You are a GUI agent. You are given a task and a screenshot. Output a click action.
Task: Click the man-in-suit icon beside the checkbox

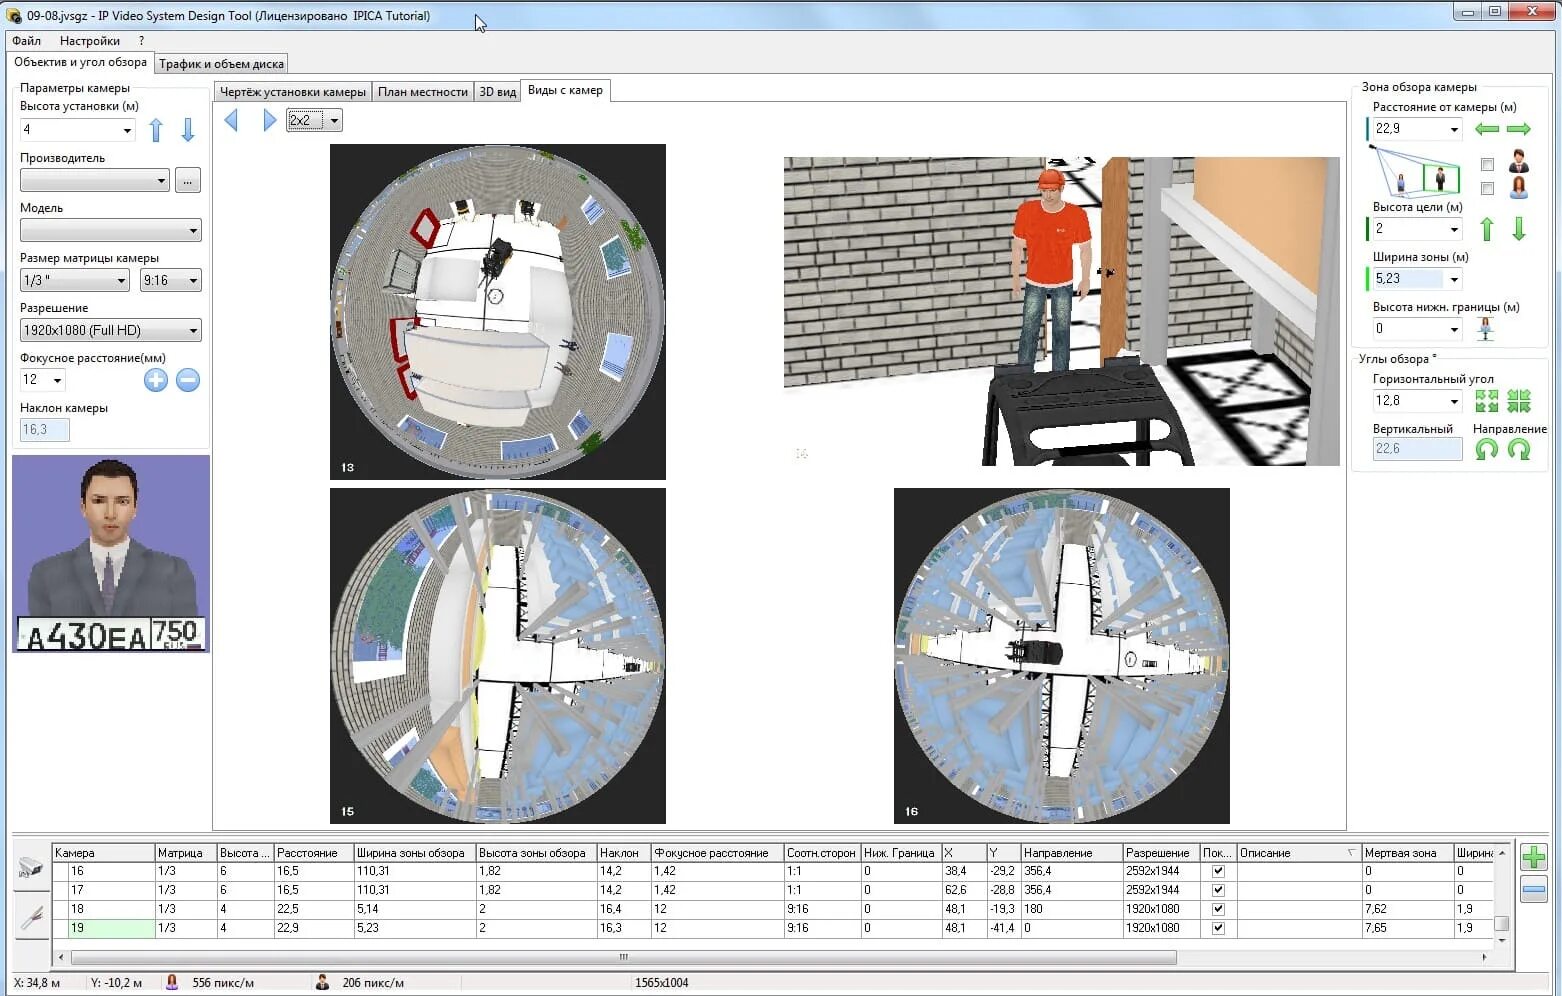tap(1519, 162)
